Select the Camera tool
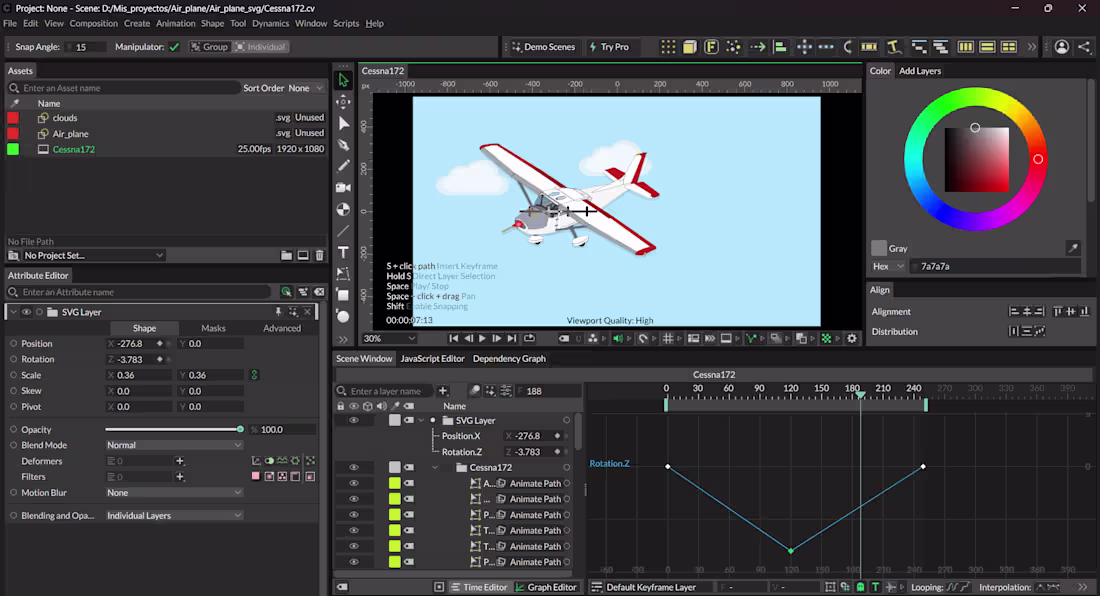The height and width of the screenshot is (596, 1100). click(x=343, y=188)
